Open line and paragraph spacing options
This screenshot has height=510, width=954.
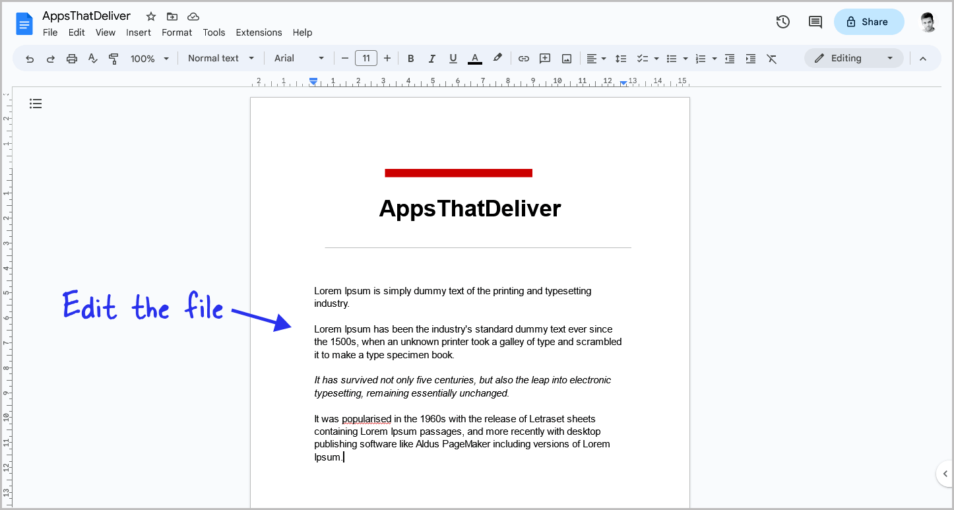(621, 59)
